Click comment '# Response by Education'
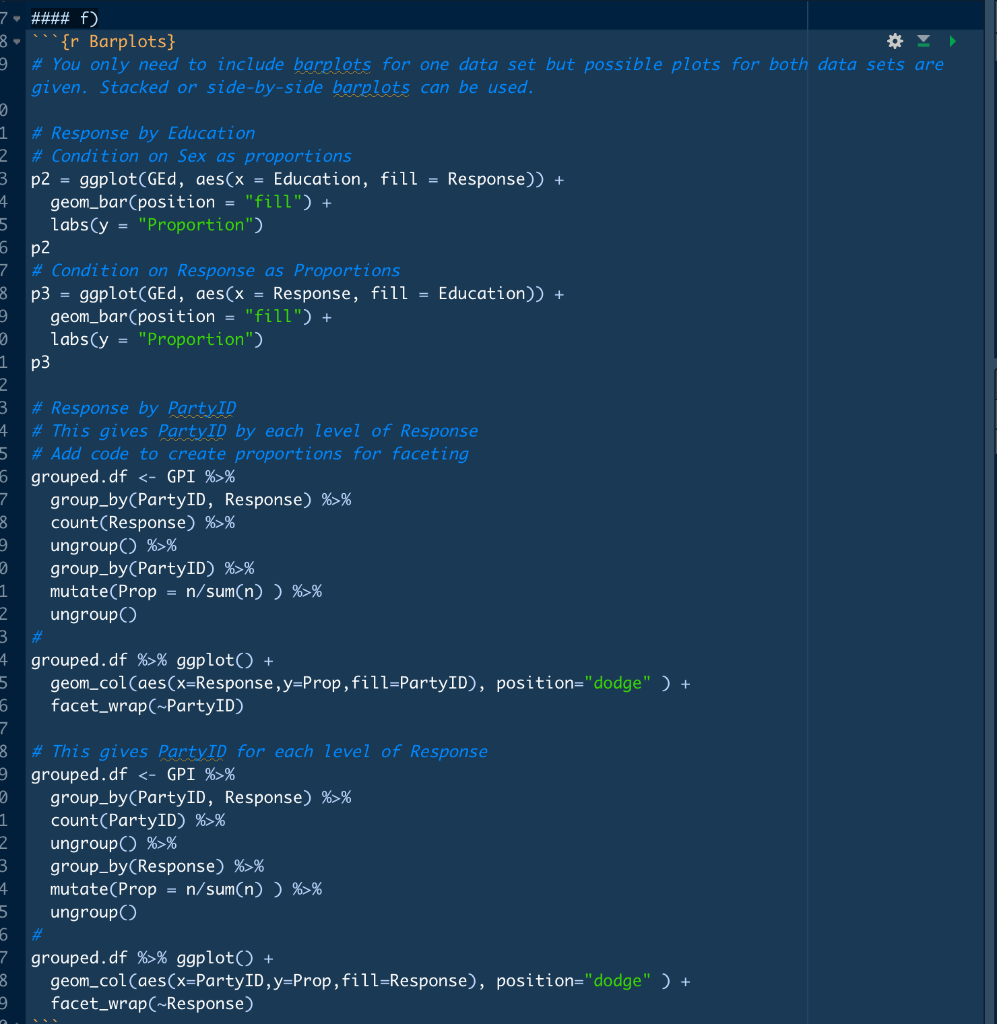The image size is (997, 1024). pos(143,133)
